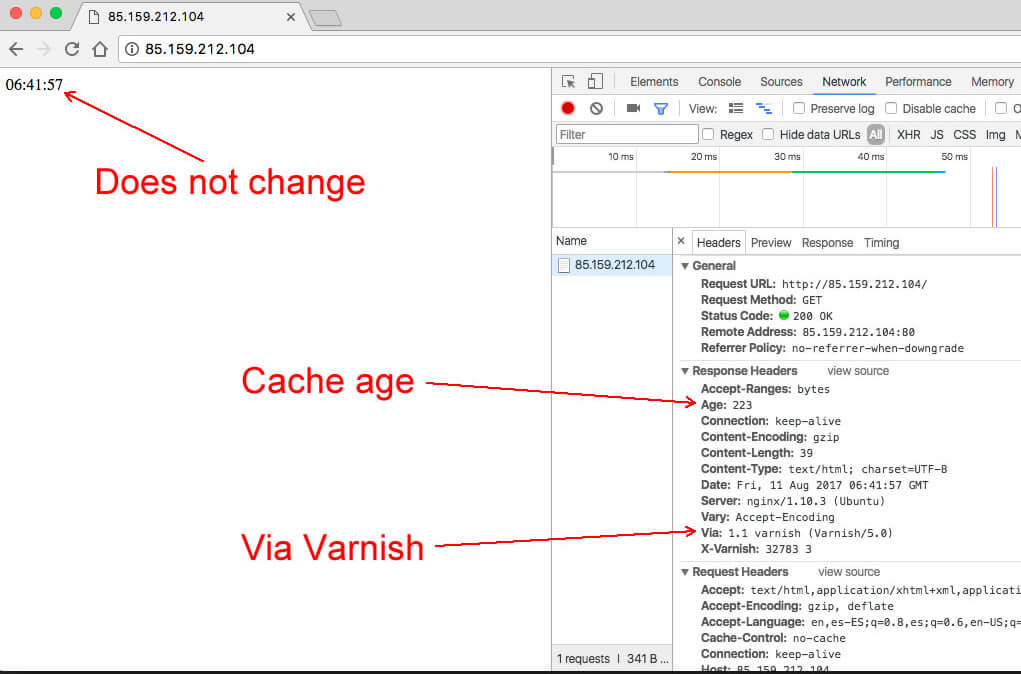The height and width of the screenshot is (674, 1021).
Task: Click view source next to Request Headers
Action: [848, 572]
